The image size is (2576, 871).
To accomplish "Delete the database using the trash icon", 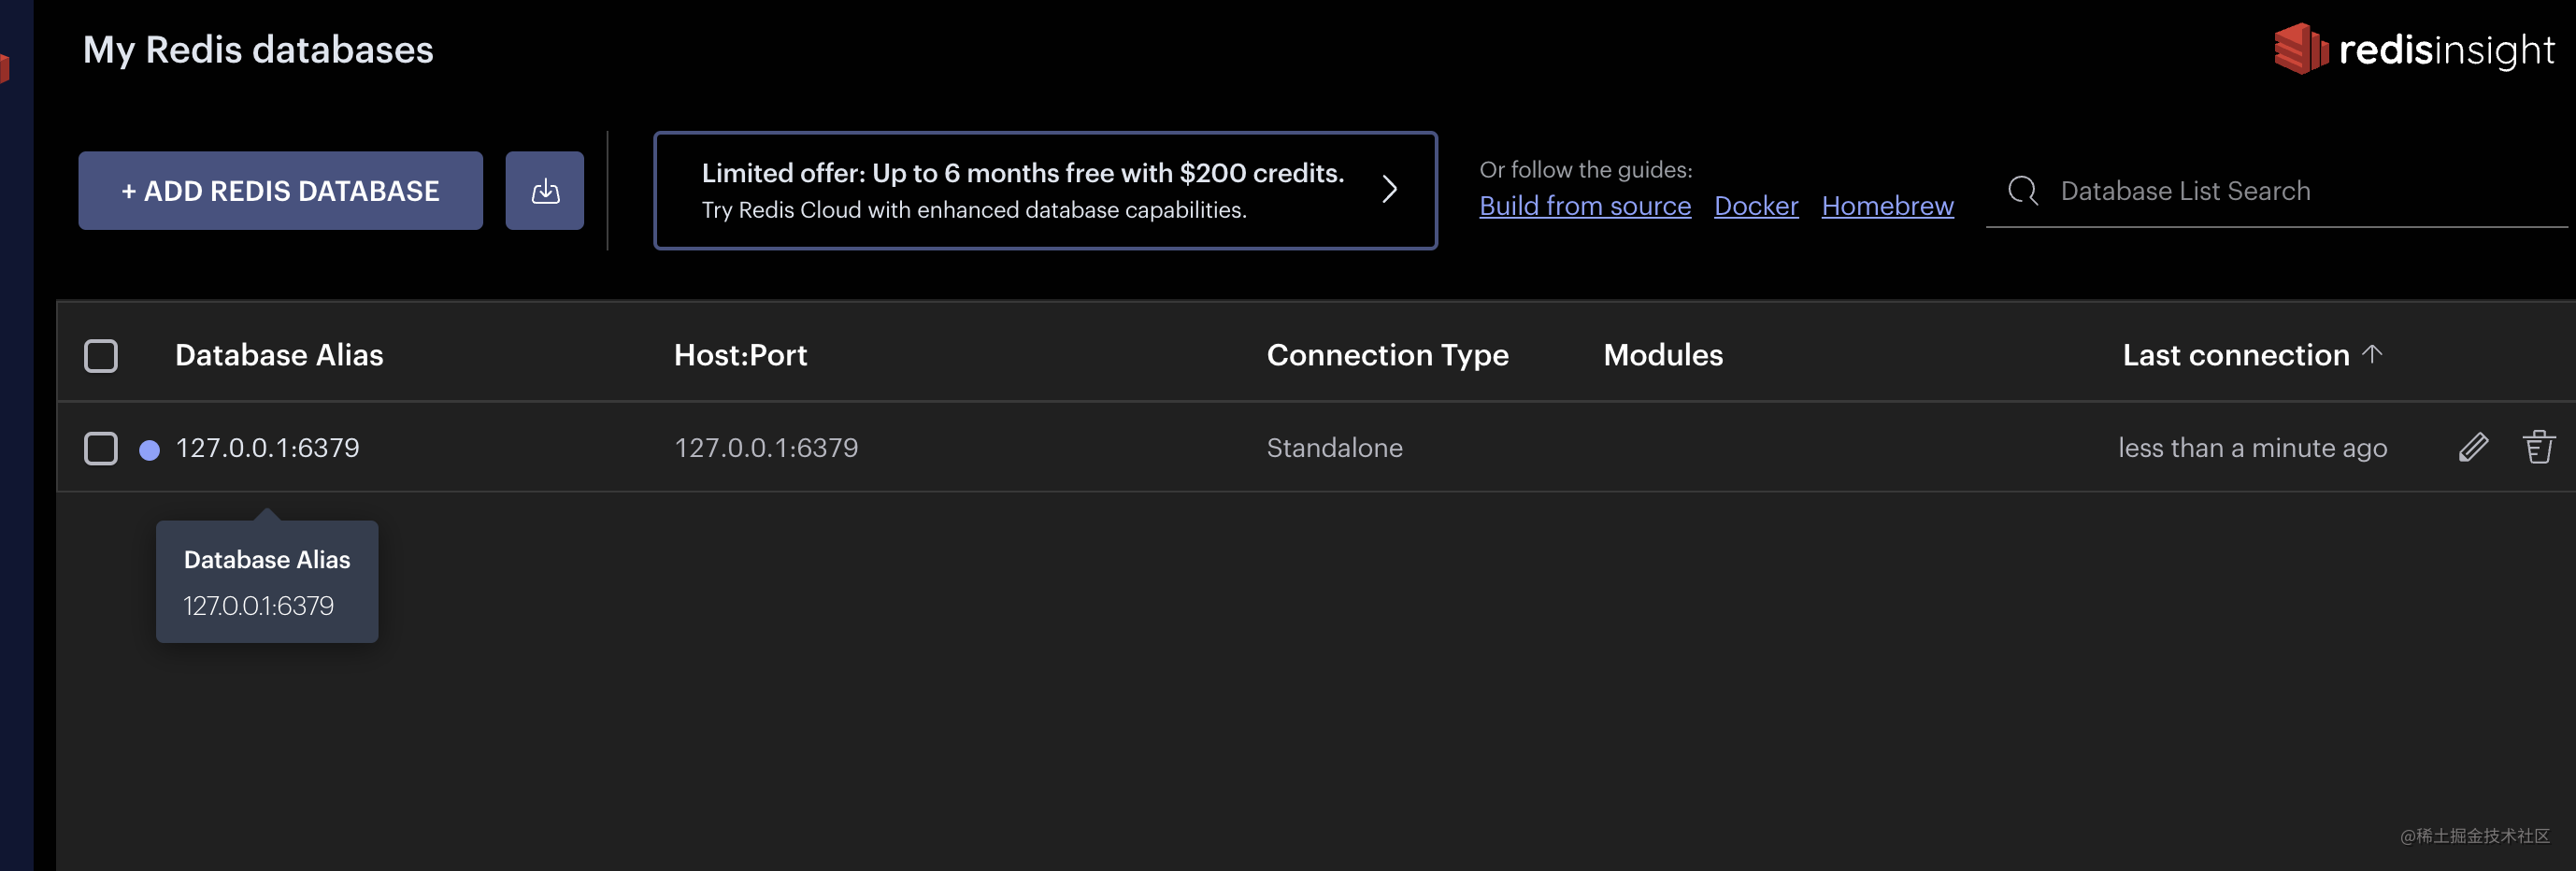I will coord(2537,447).
